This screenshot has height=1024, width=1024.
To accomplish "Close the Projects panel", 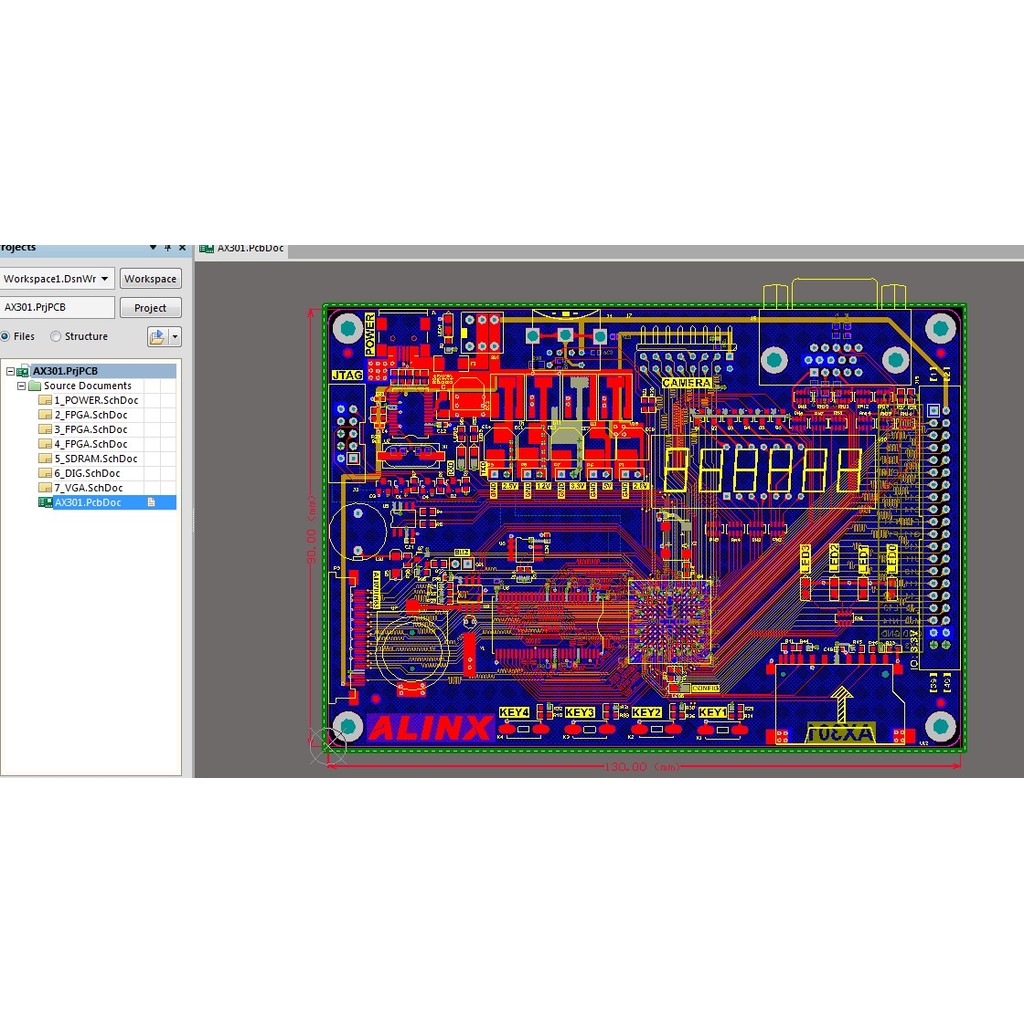I will point(182,248).
